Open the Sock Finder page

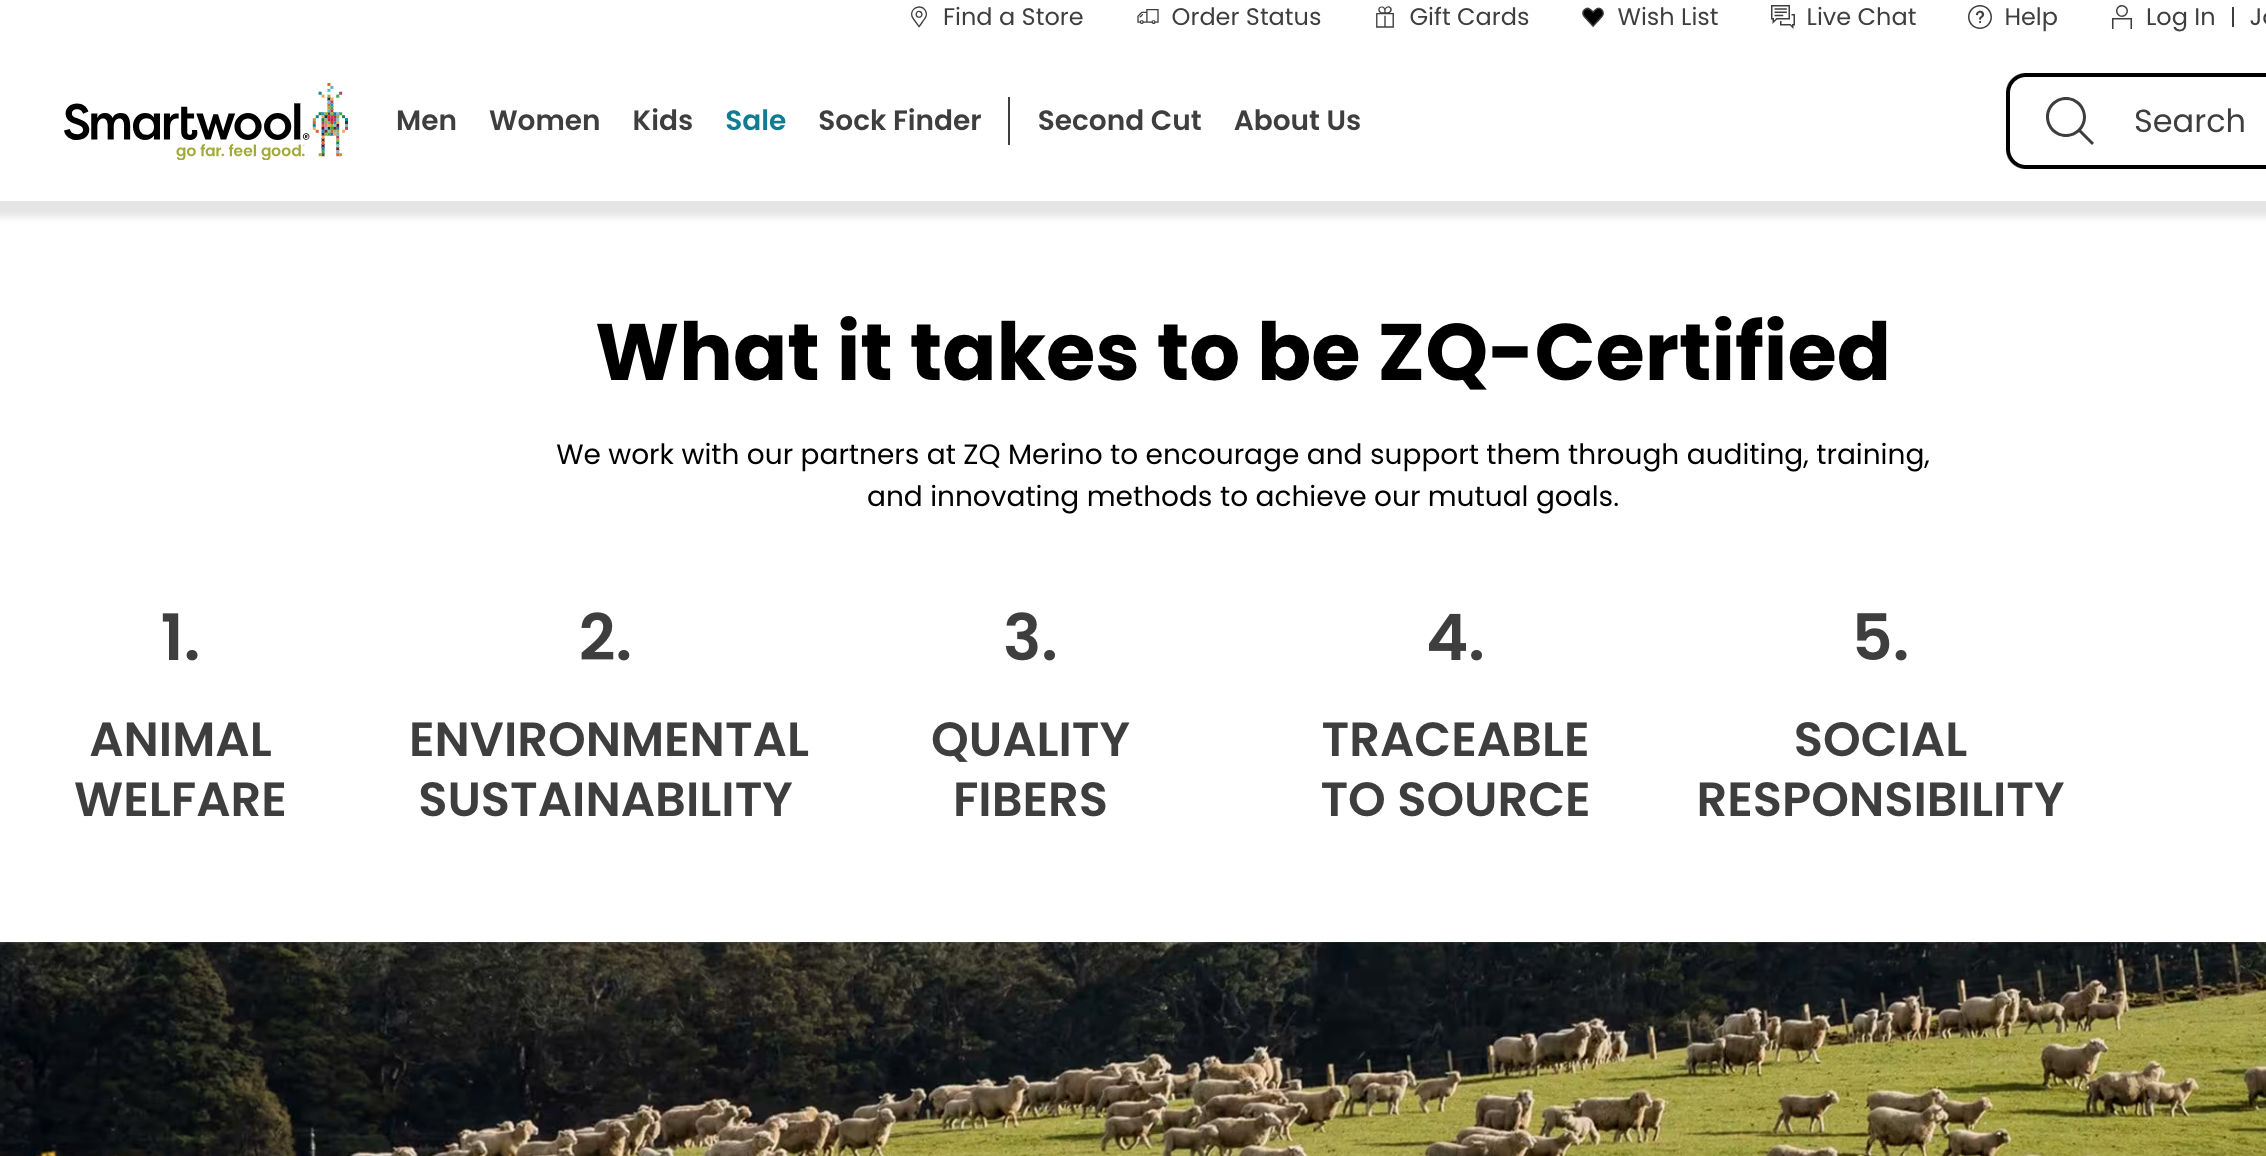(899, 120)
